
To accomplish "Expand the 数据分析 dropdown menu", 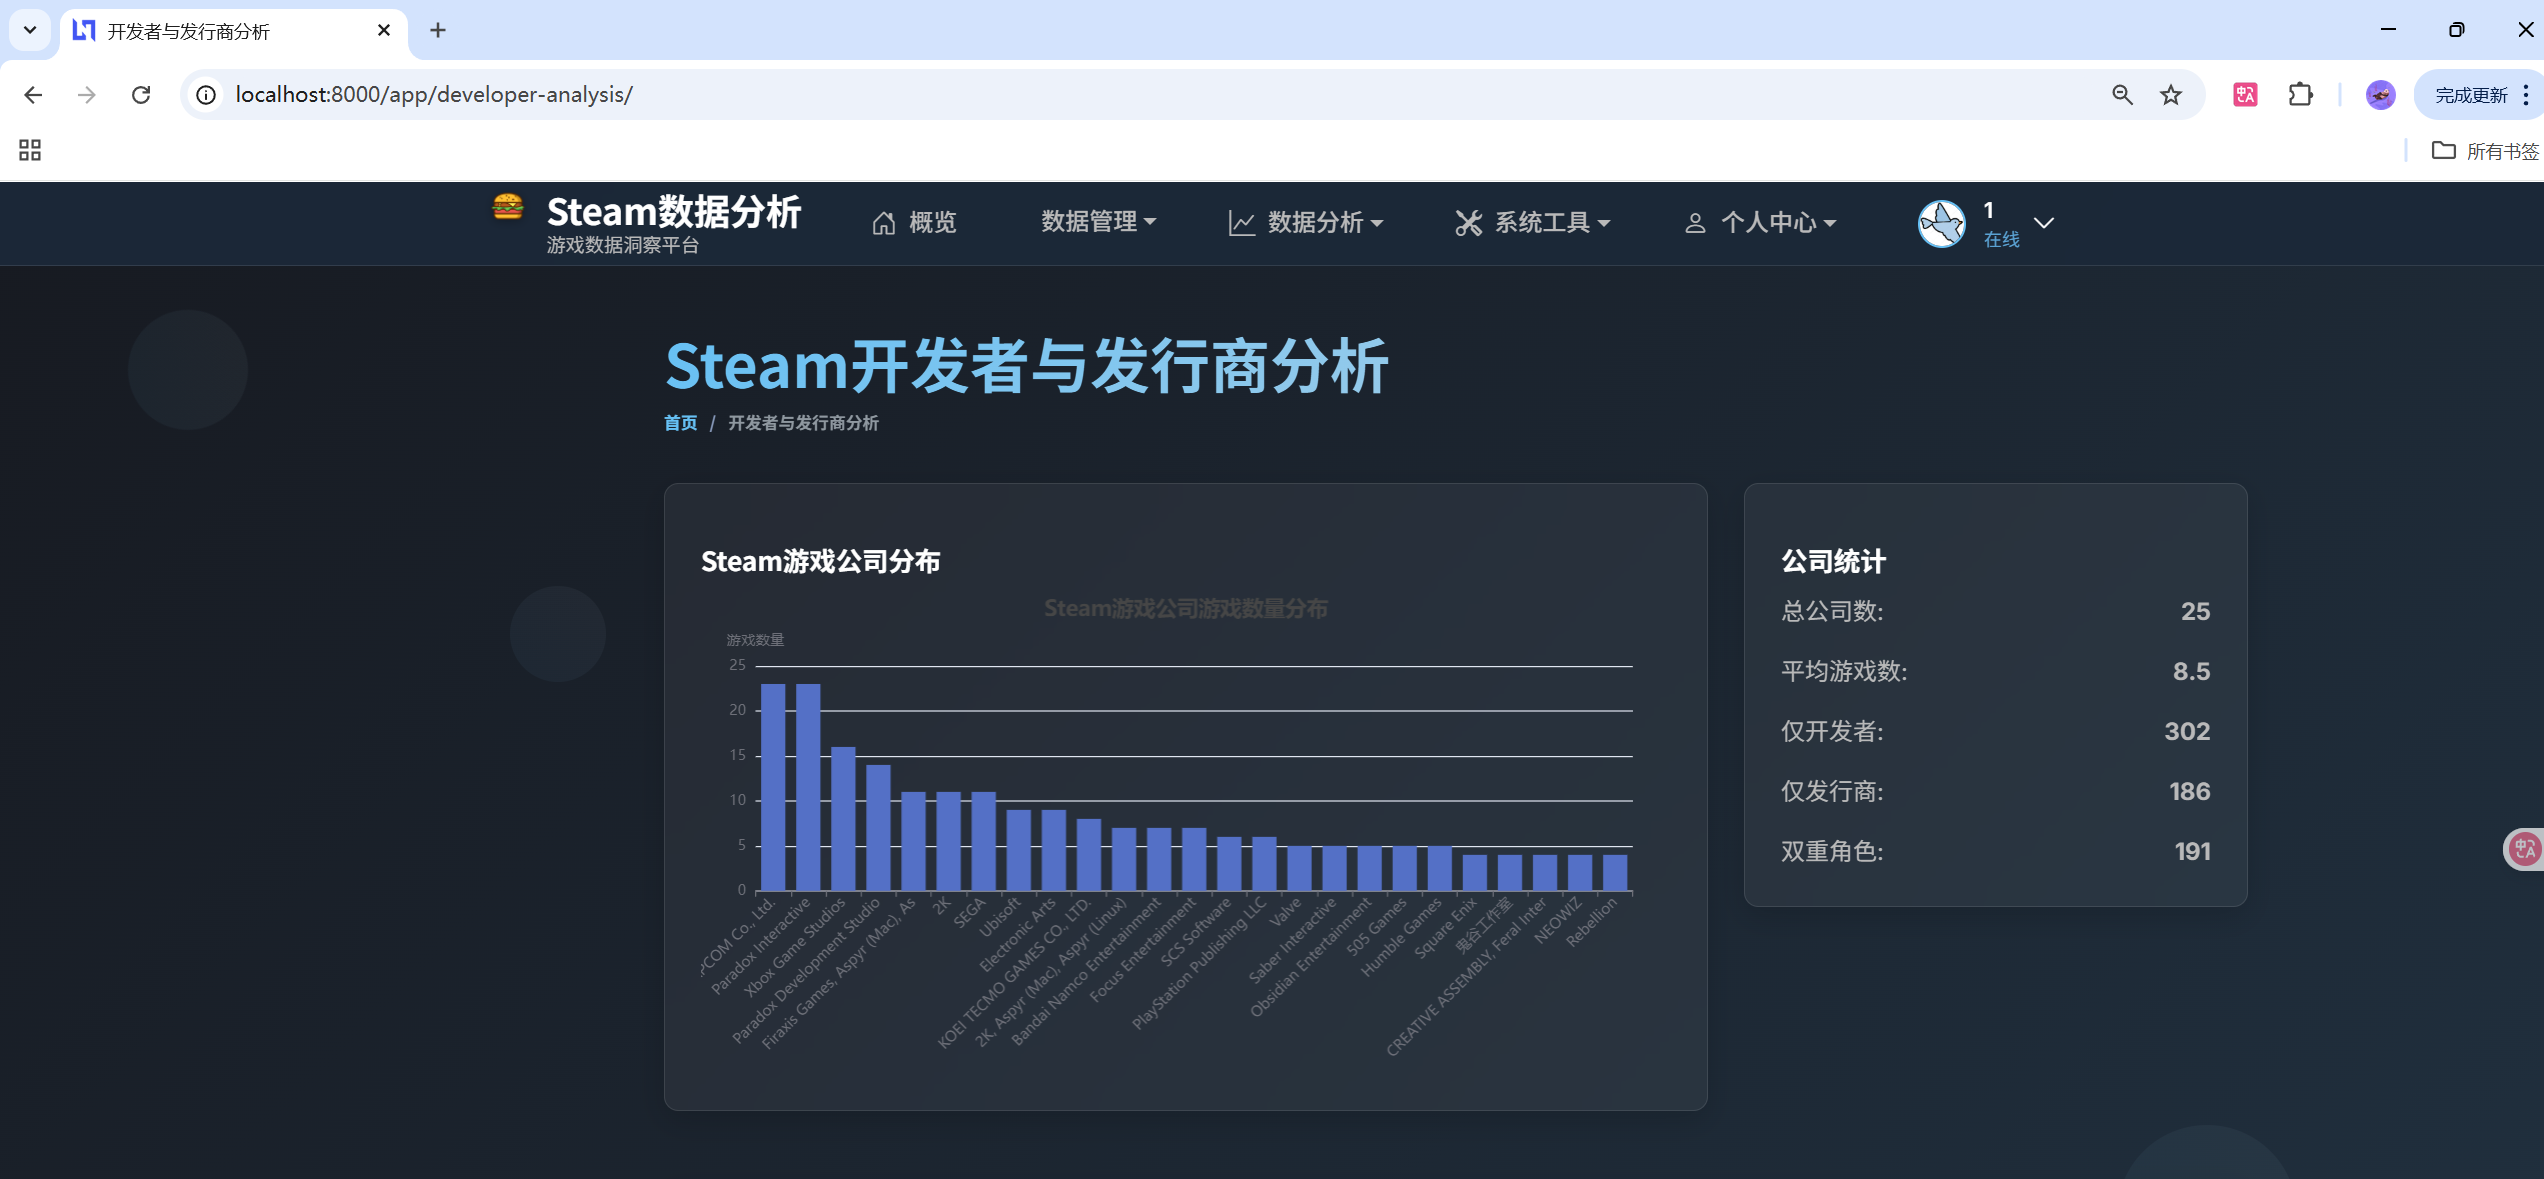I will [x=1306, y=222].
